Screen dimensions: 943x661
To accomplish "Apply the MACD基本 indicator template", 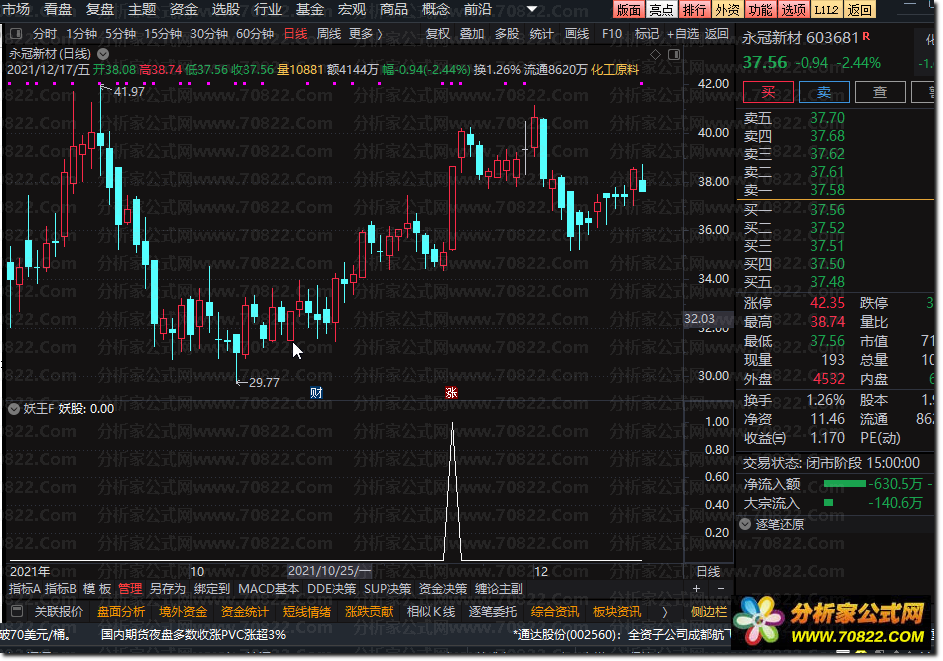I will coord(268,589).
